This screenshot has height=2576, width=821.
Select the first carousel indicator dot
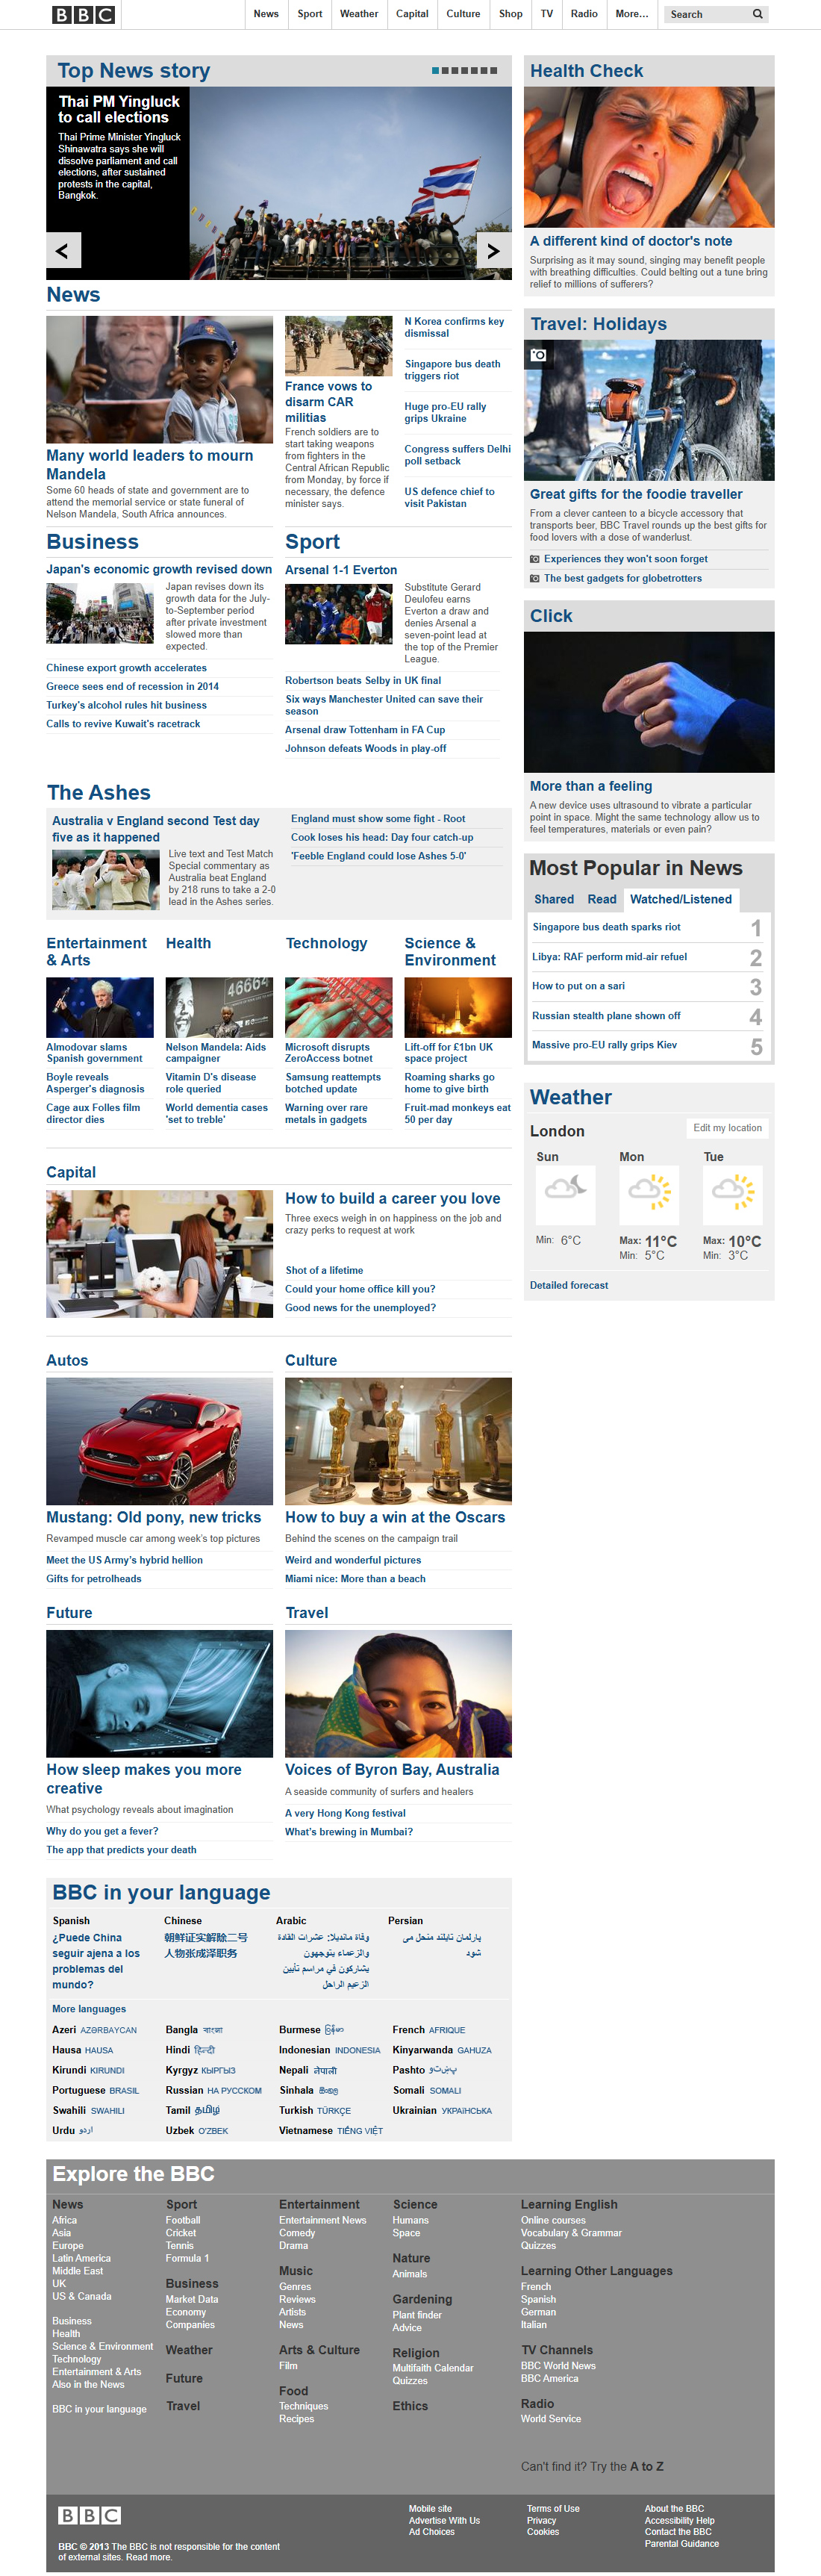435,71
